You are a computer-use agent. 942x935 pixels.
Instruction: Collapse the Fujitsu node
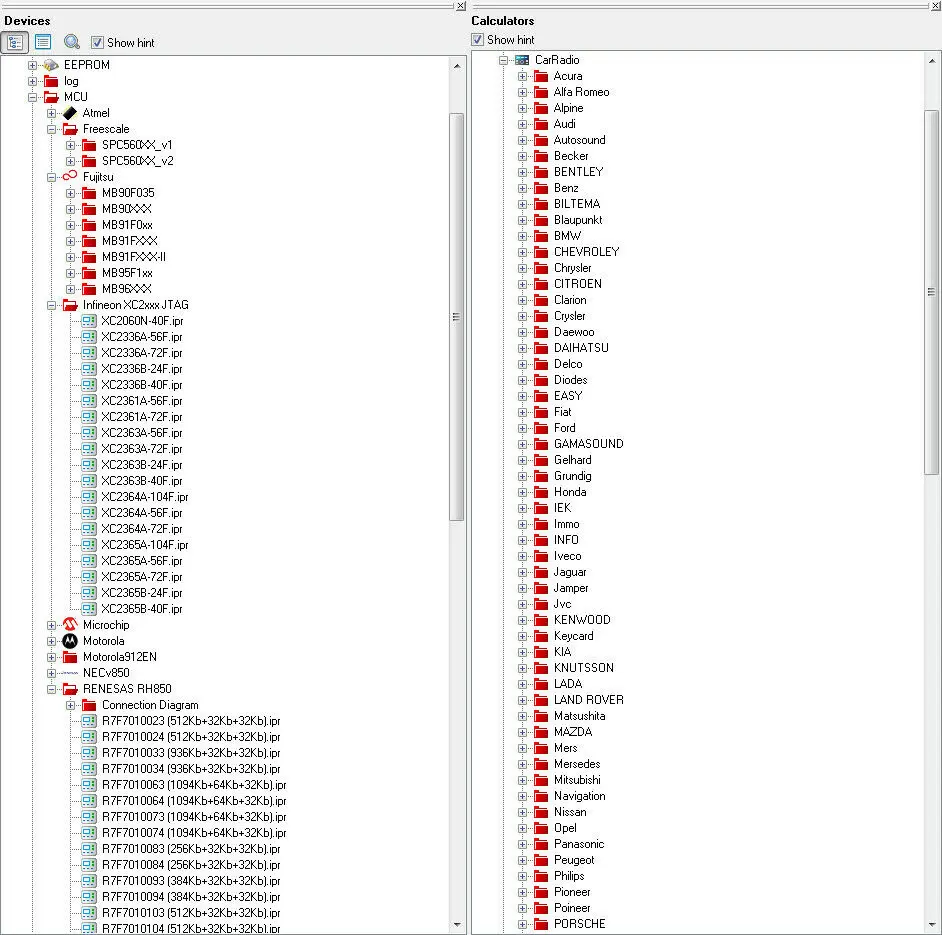tap(51, 177)
